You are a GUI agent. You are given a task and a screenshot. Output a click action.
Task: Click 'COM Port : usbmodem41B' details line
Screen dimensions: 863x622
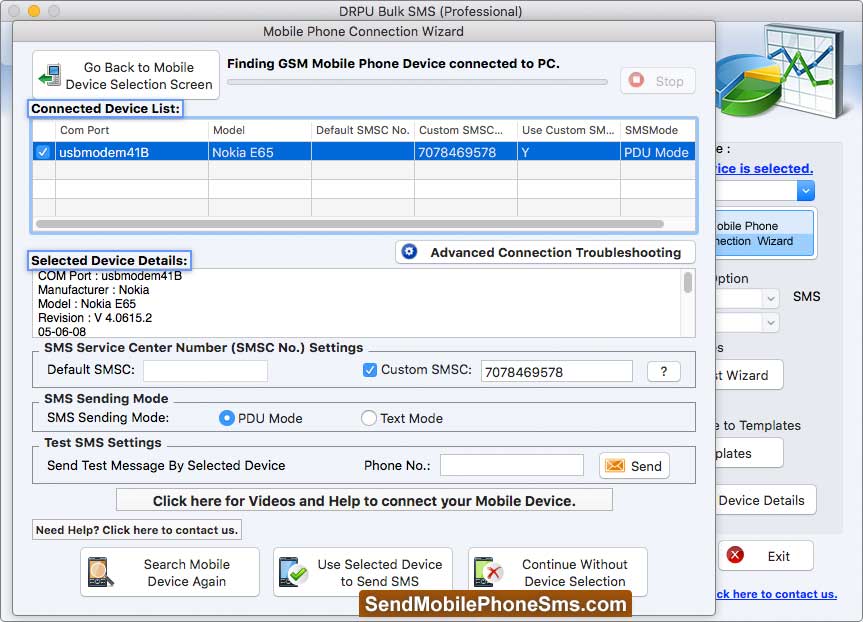pos(110,276)
